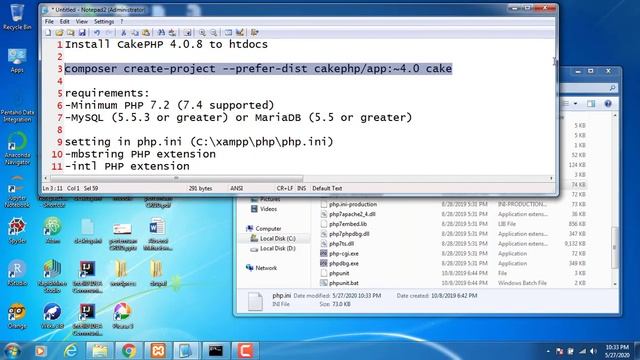Click 'INS' indicator in Notepad2 status bar
This screenshot has width=640, height=360.
tap(302, 189)
